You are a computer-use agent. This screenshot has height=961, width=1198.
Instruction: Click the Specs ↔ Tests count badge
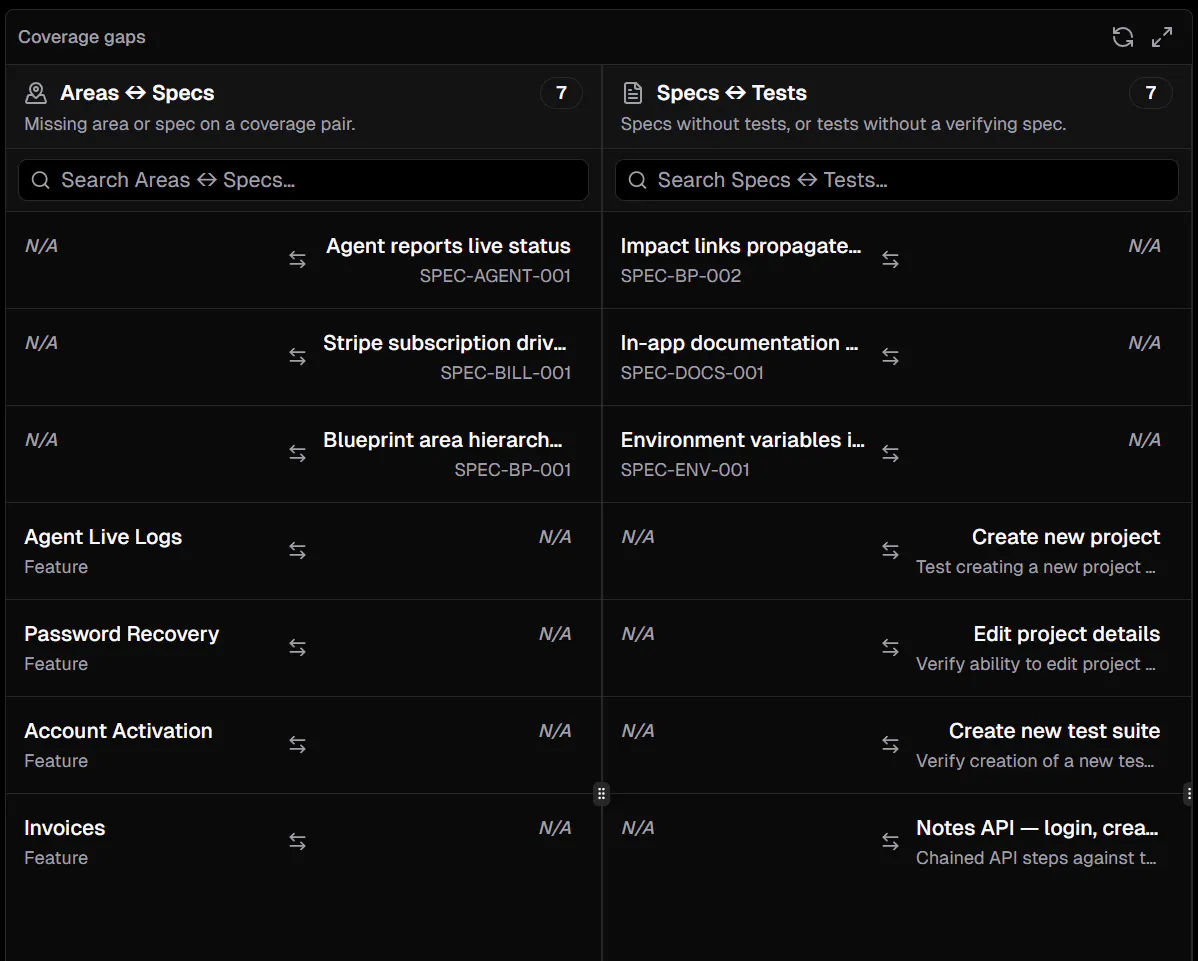(1151, 93)
